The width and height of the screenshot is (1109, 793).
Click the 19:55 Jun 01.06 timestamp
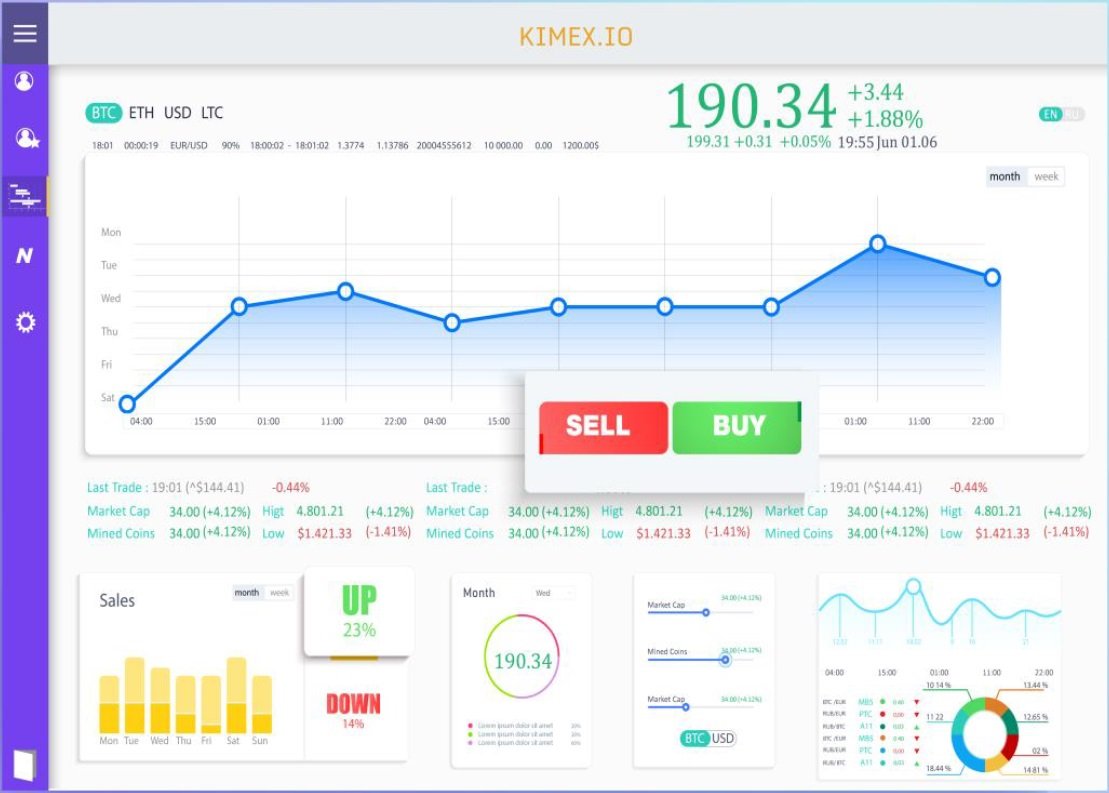888,142
